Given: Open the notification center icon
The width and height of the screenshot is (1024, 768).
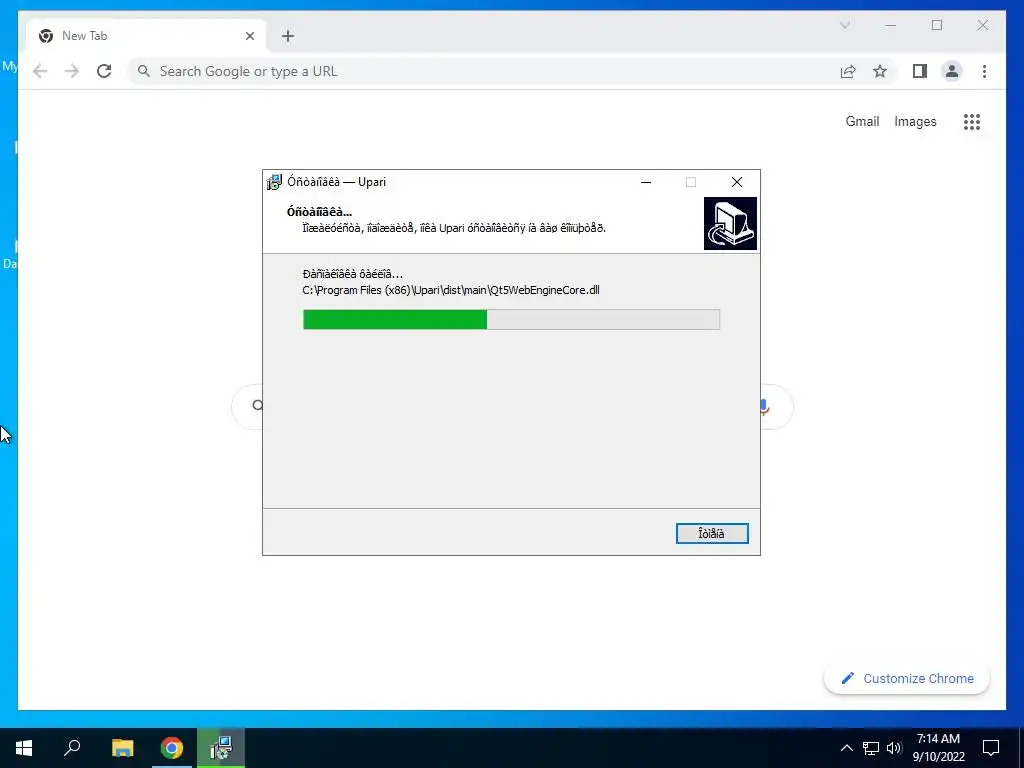Looking at the screenshot, I should point(991,748).
